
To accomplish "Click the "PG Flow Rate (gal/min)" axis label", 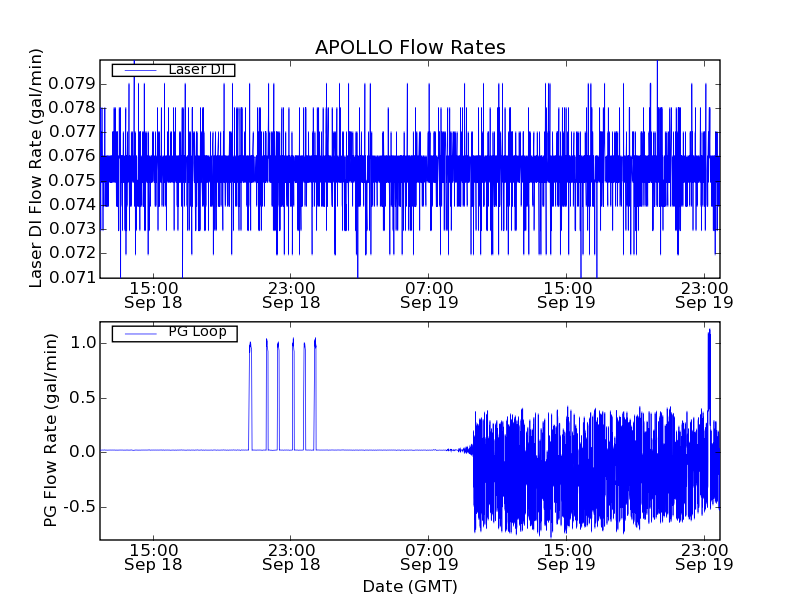I will (x=50, y=430).
